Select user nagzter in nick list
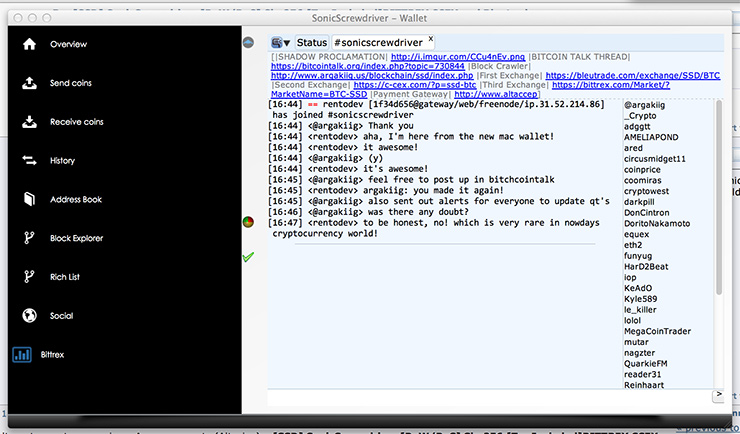Viewport: 740px width, 434px height. pyautogui.click(x=639, y=353)
